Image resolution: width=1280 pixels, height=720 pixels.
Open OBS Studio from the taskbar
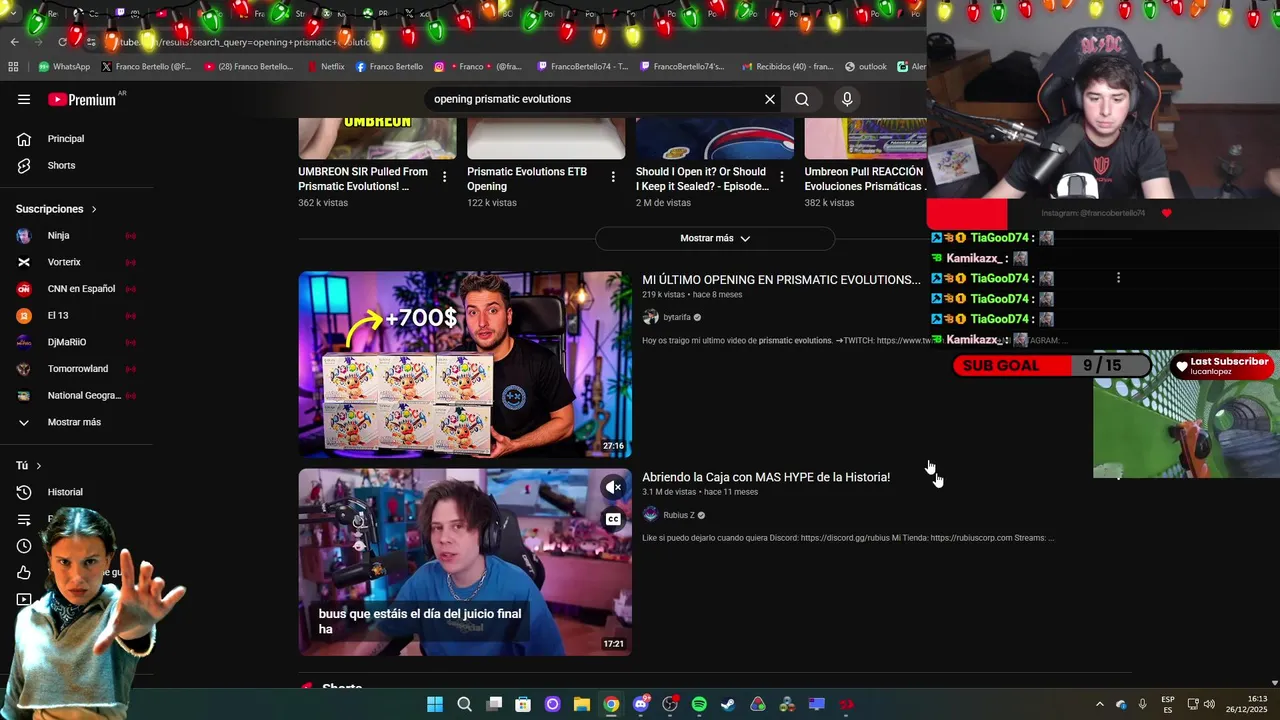670,704
